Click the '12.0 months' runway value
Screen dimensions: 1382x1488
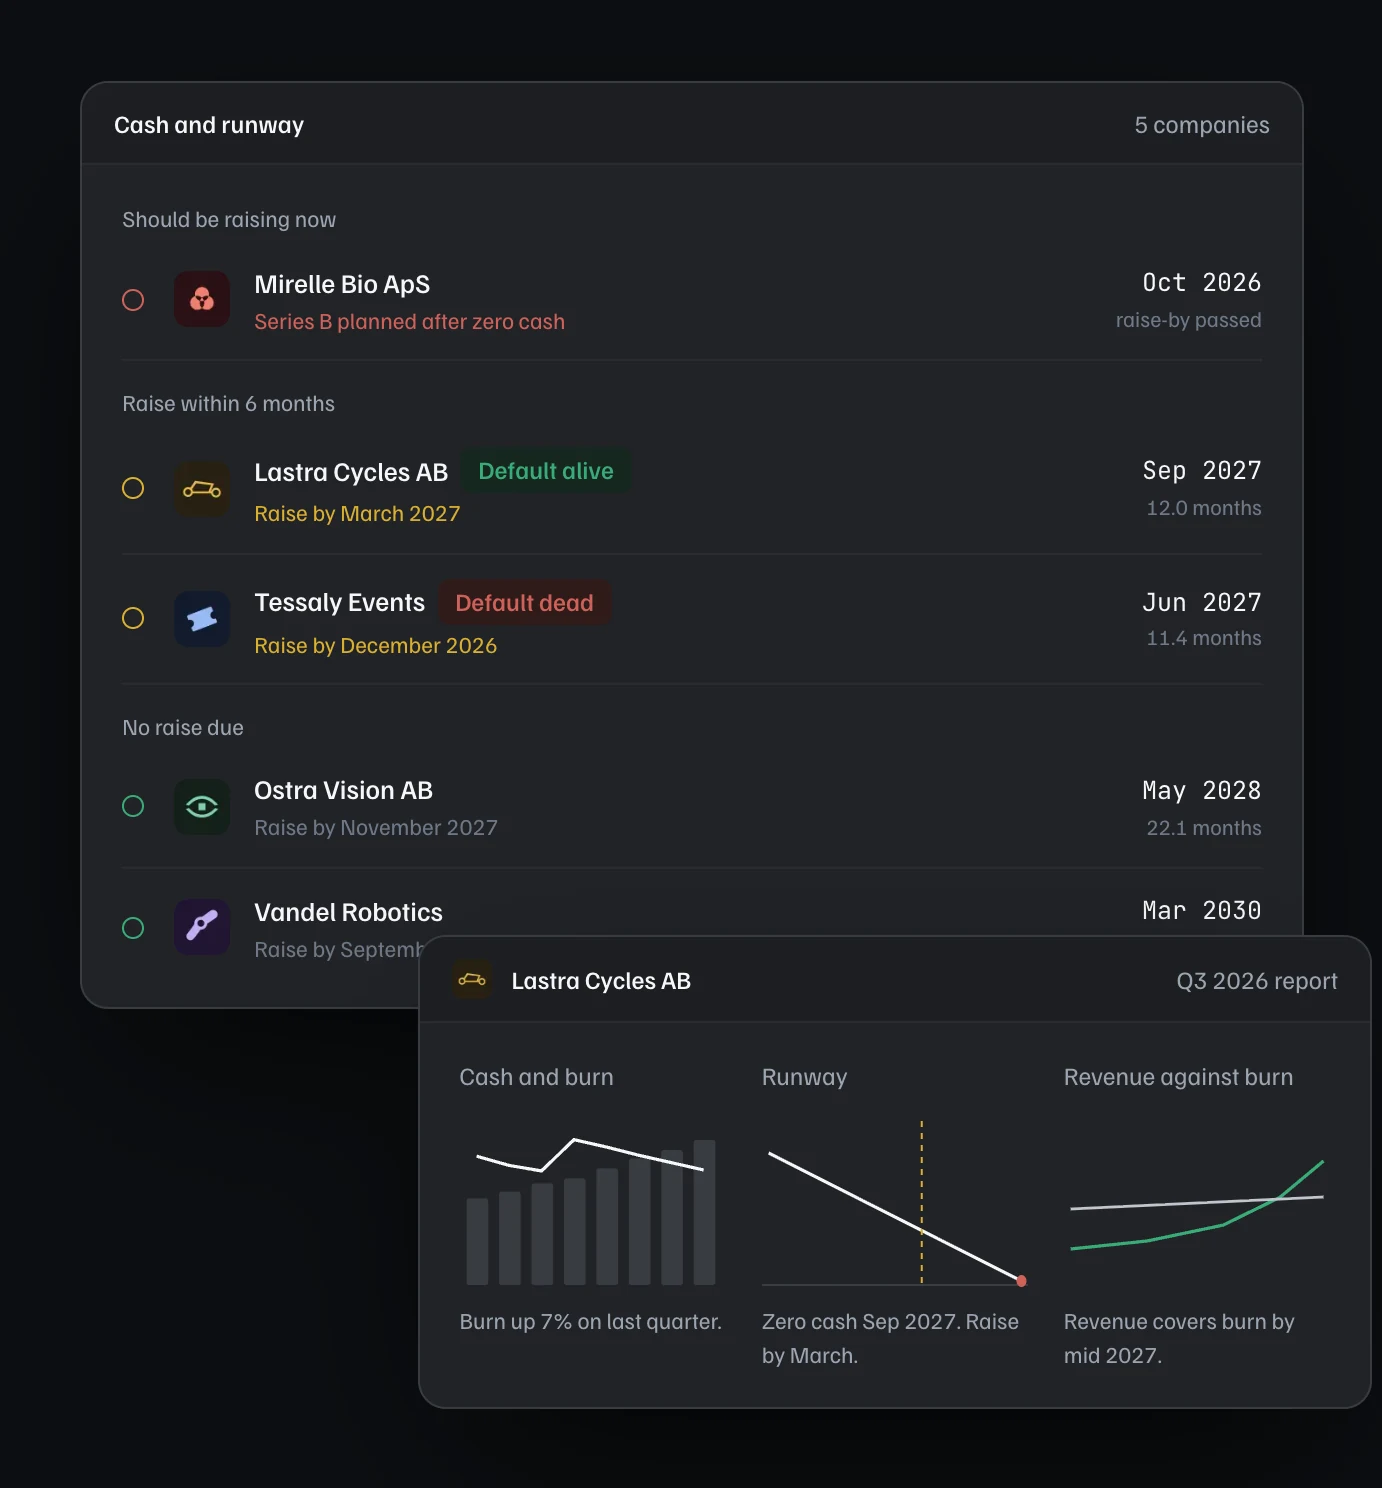[1204, 508]
